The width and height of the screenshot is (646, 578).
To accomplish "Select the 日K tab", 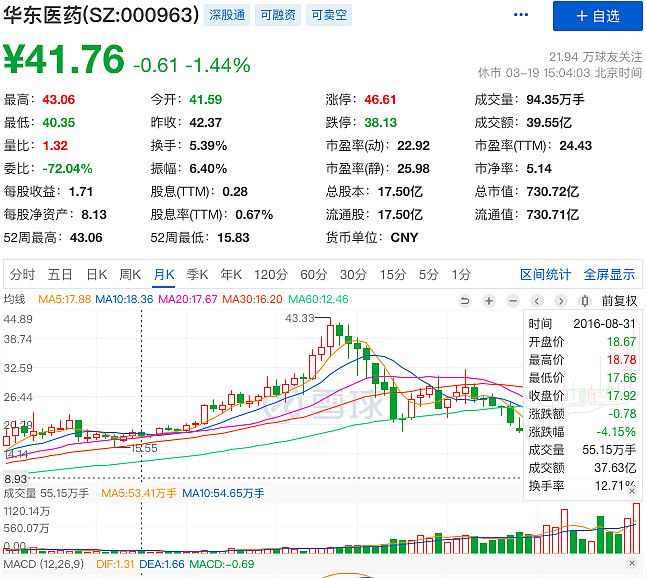I will [97, 274].
